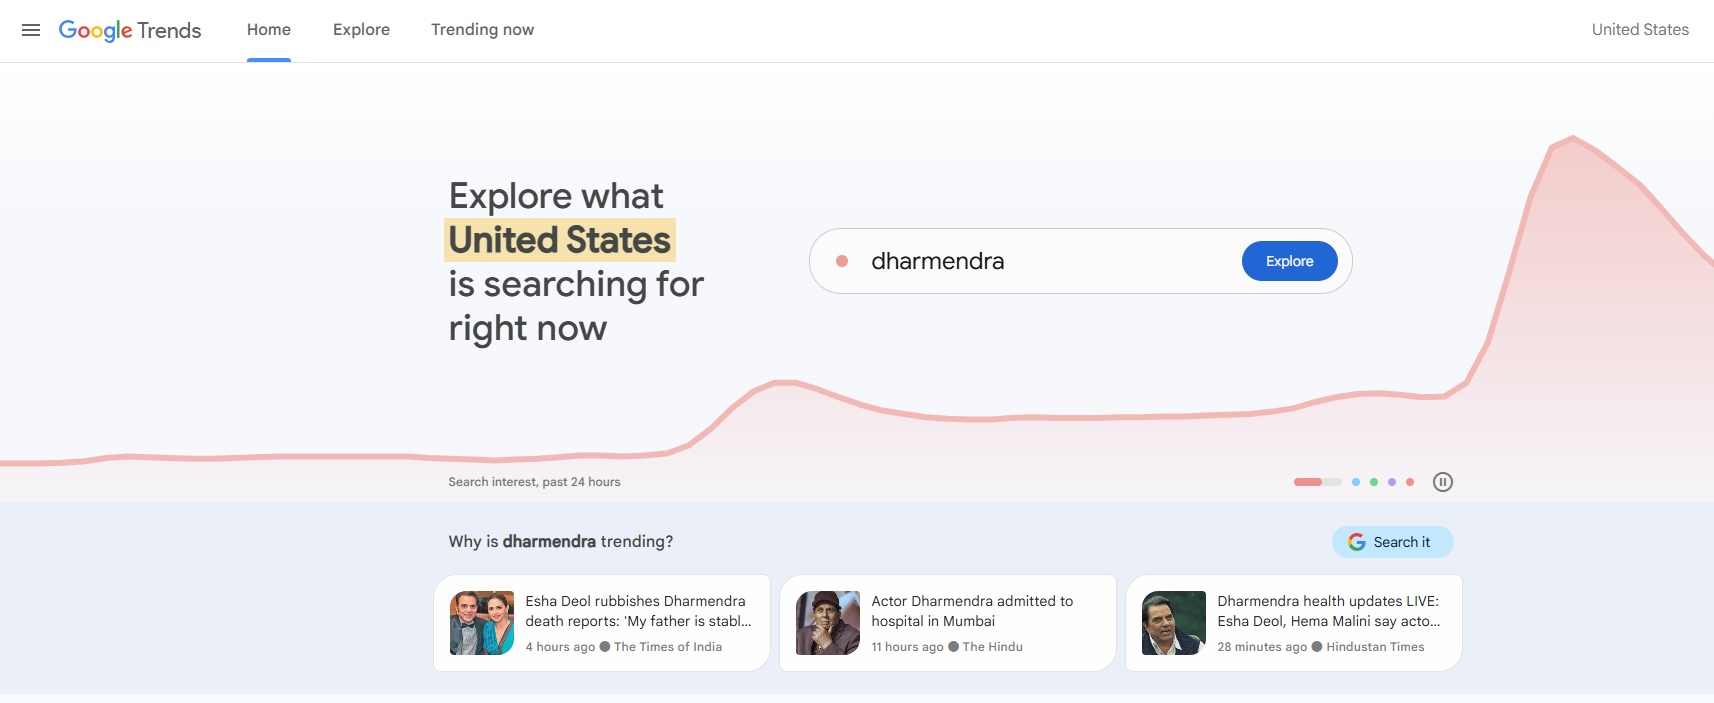The height and width of the screenshot is (703, 1714).
Task: Pause the trending carousel rotation
Action: (x=1443, y=481)
